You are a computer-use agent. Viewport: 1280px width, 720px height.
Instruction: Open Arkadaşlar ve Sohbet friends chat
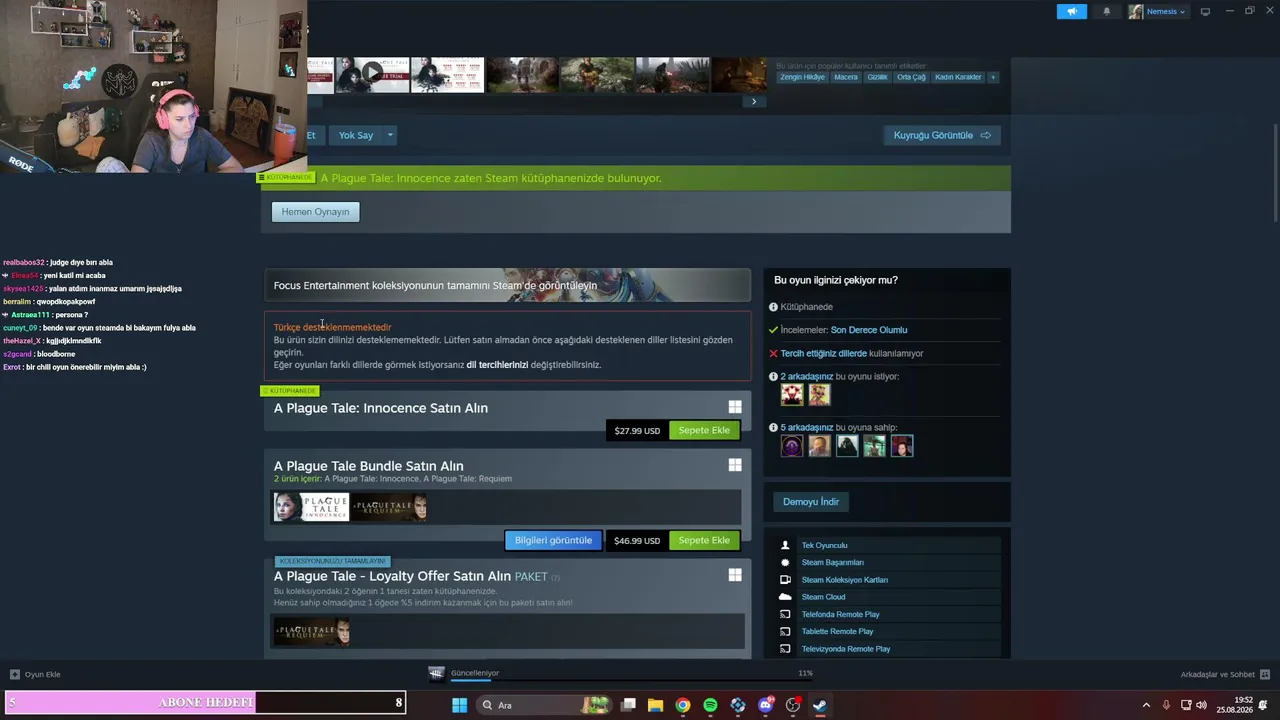[1225, 674]
